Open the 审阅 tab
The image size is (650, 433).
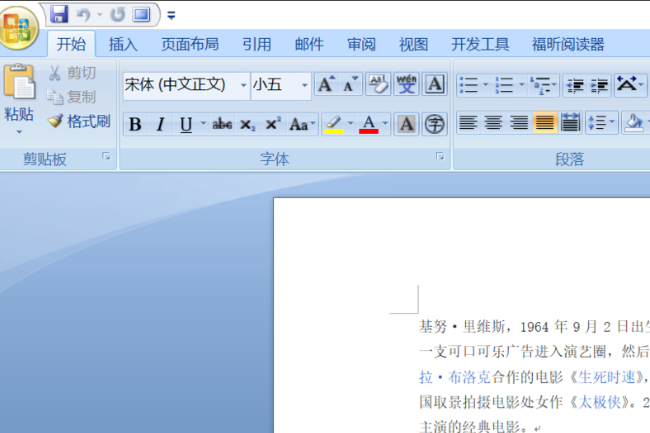(361, 44)
